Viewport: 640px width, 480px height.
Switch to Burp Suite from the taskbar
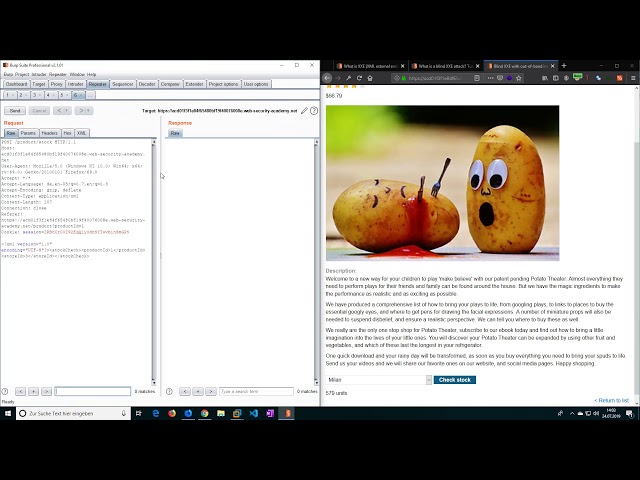click(287, 413)
